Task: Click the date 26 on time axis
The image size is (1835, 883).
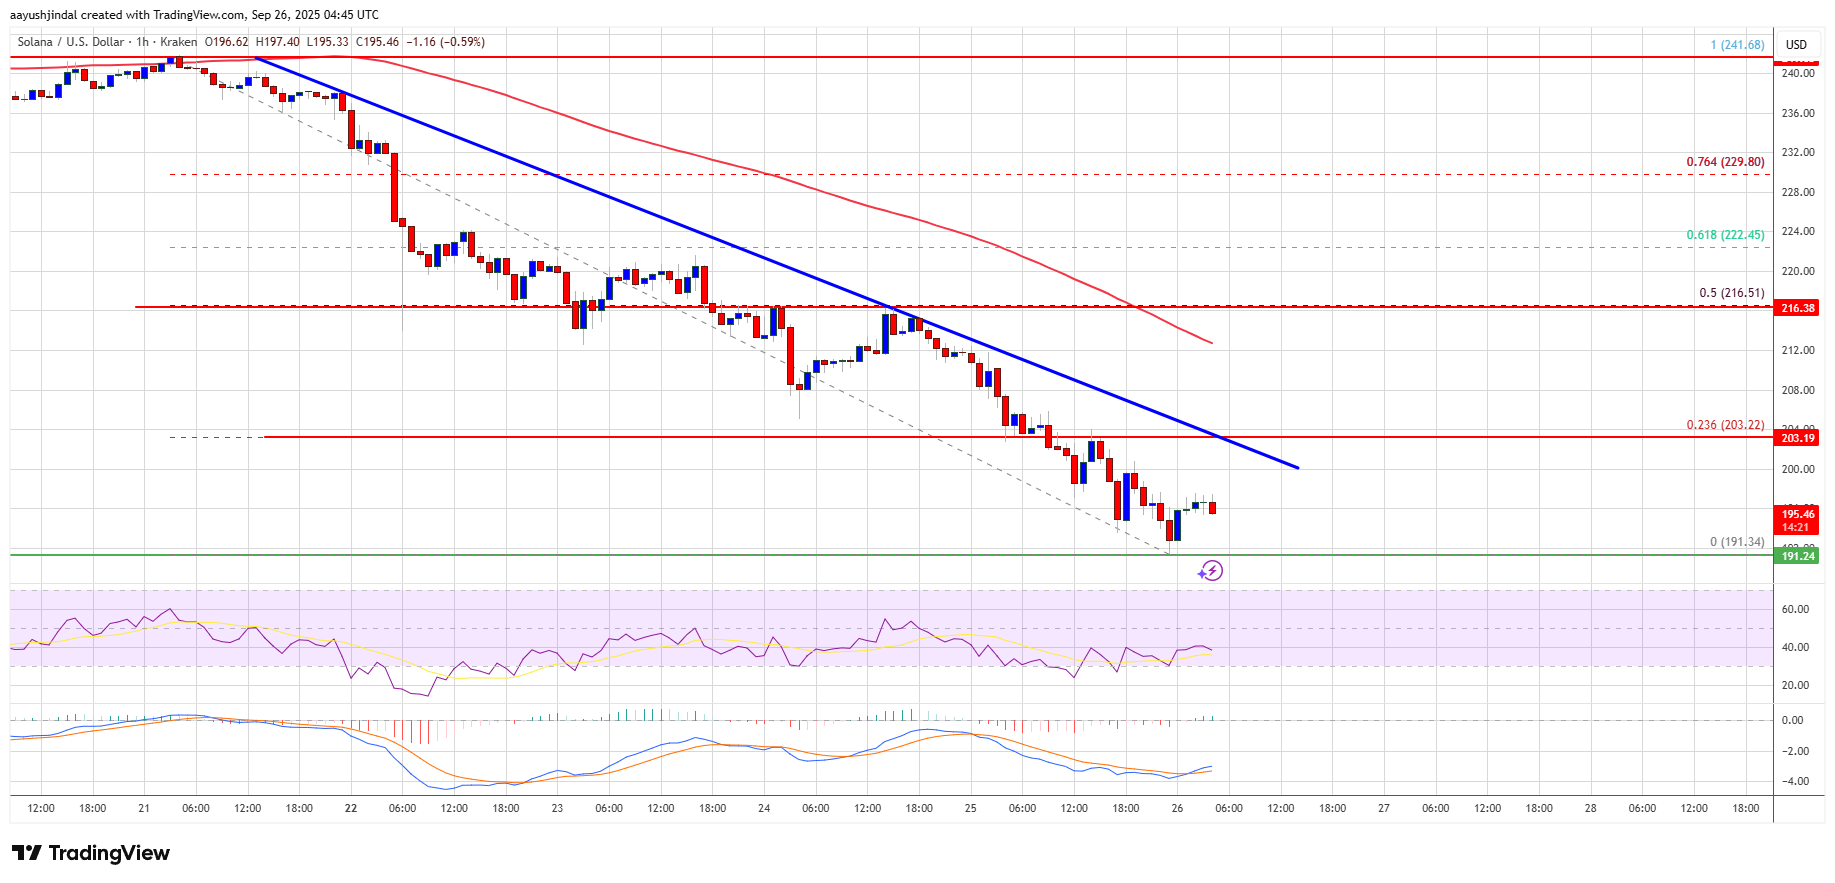Action: (x=1177, y=808)
